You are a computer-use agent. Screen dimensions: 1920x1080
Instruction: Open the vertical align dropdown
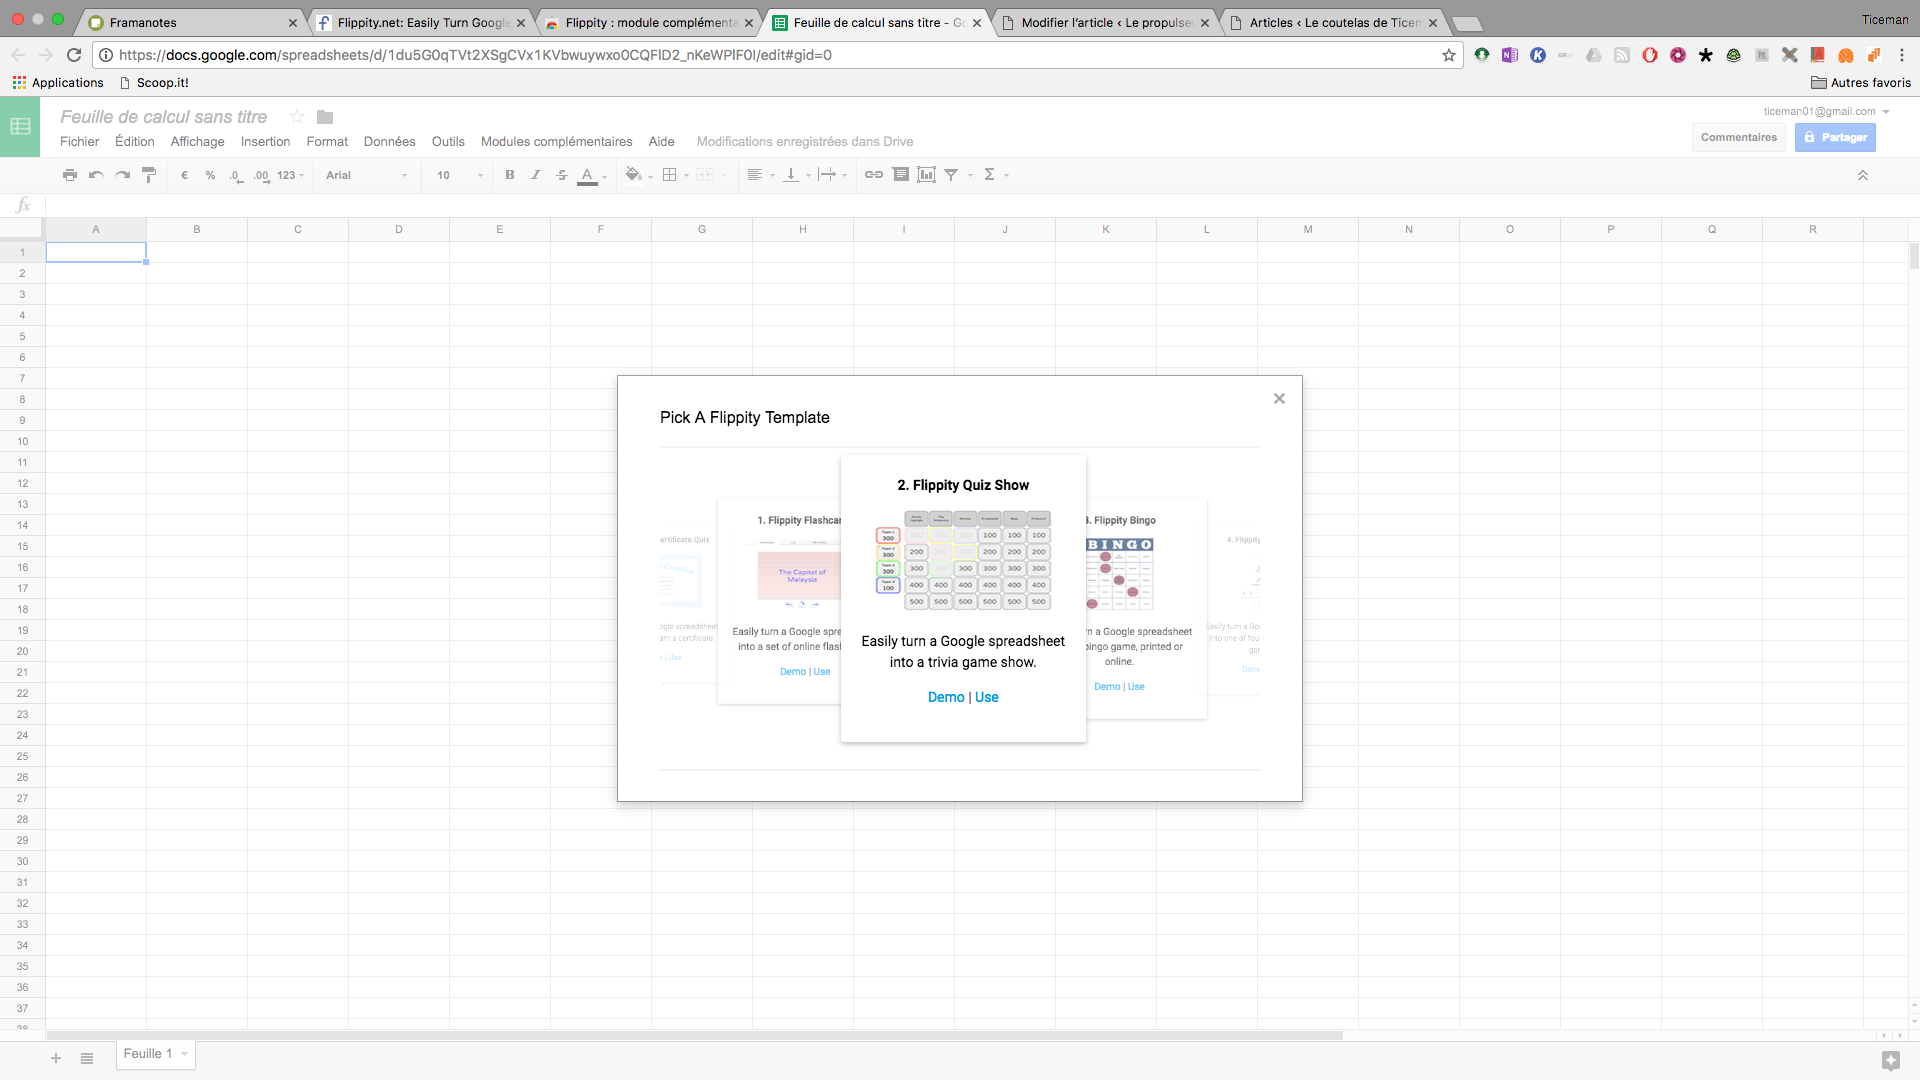796,175
